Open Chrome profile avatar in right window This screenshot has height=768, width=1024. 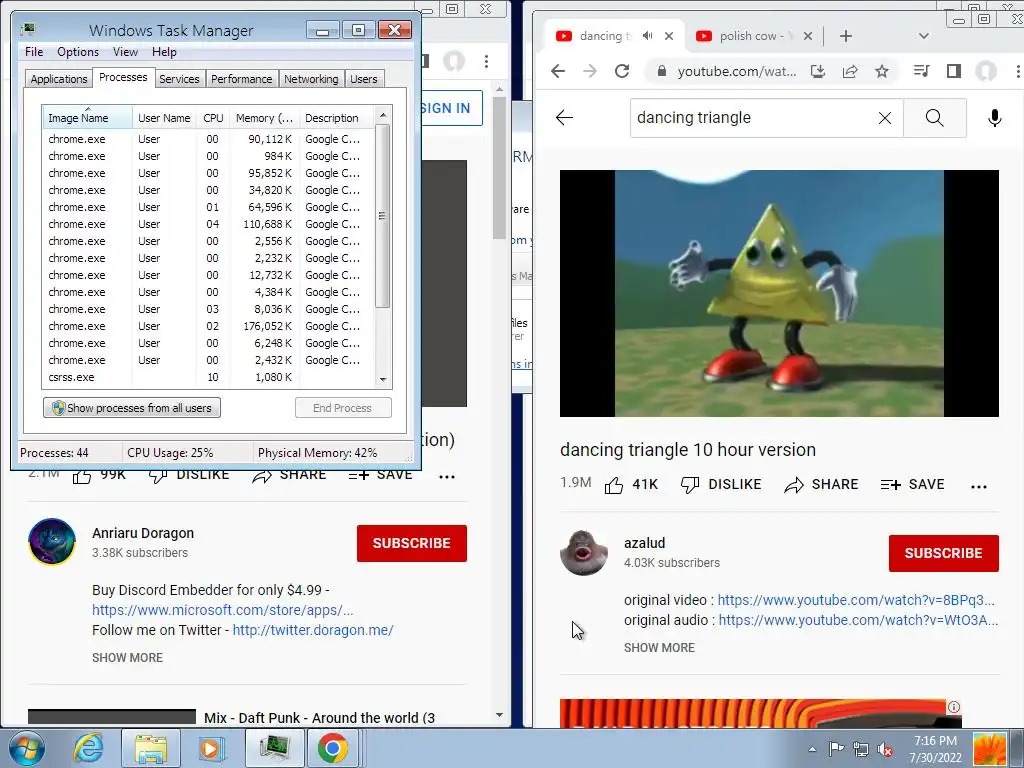click(x=985, y=71)
